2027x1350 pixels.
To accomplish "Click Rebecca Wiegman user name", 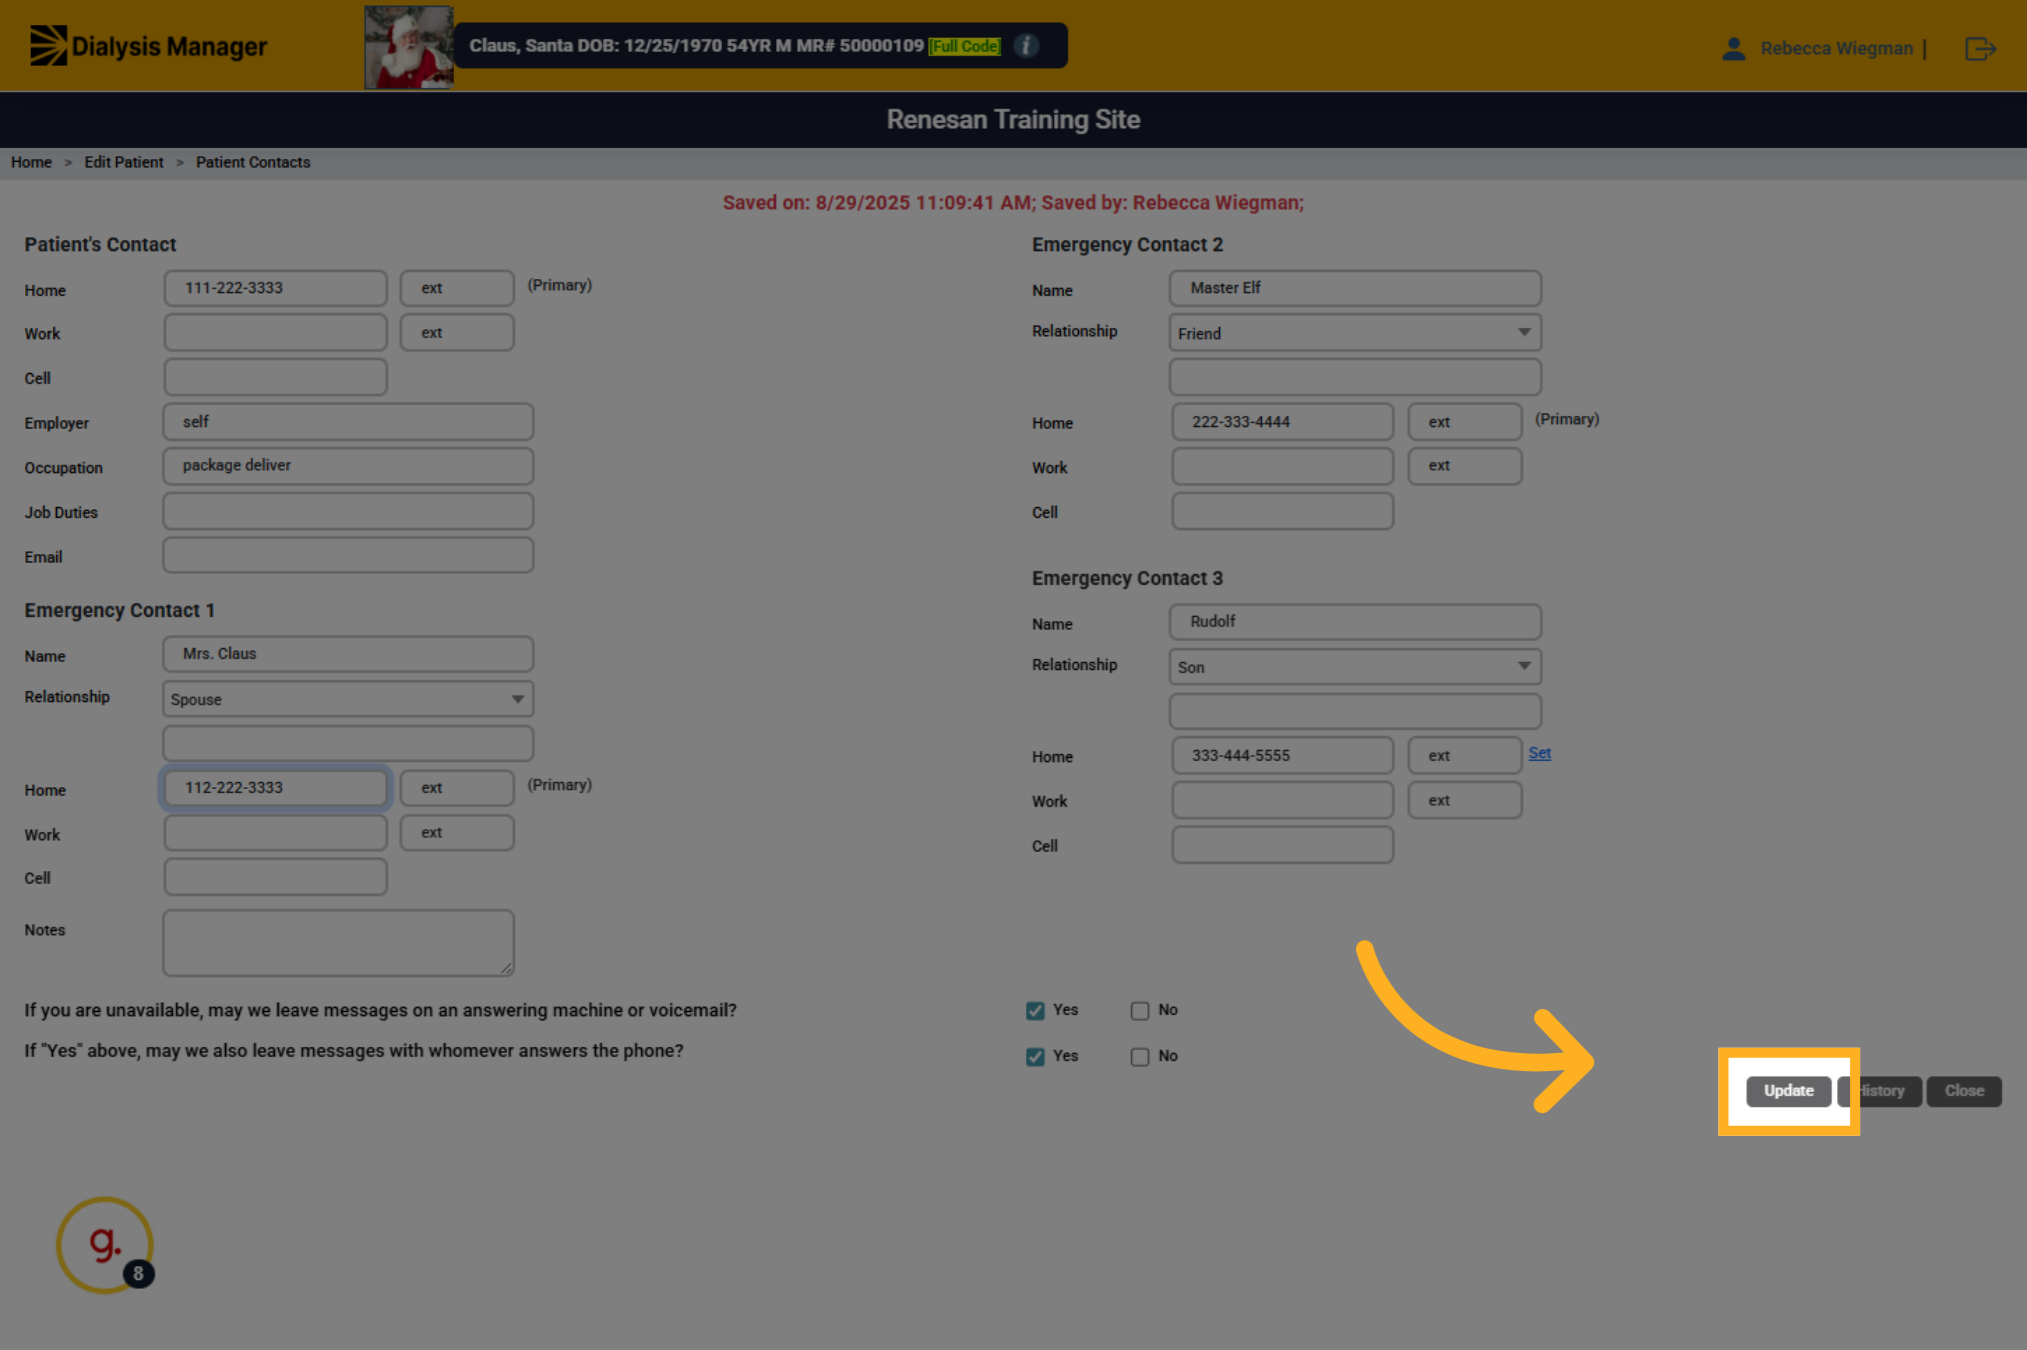I will pyautogui.click(x=1836, y=48).
